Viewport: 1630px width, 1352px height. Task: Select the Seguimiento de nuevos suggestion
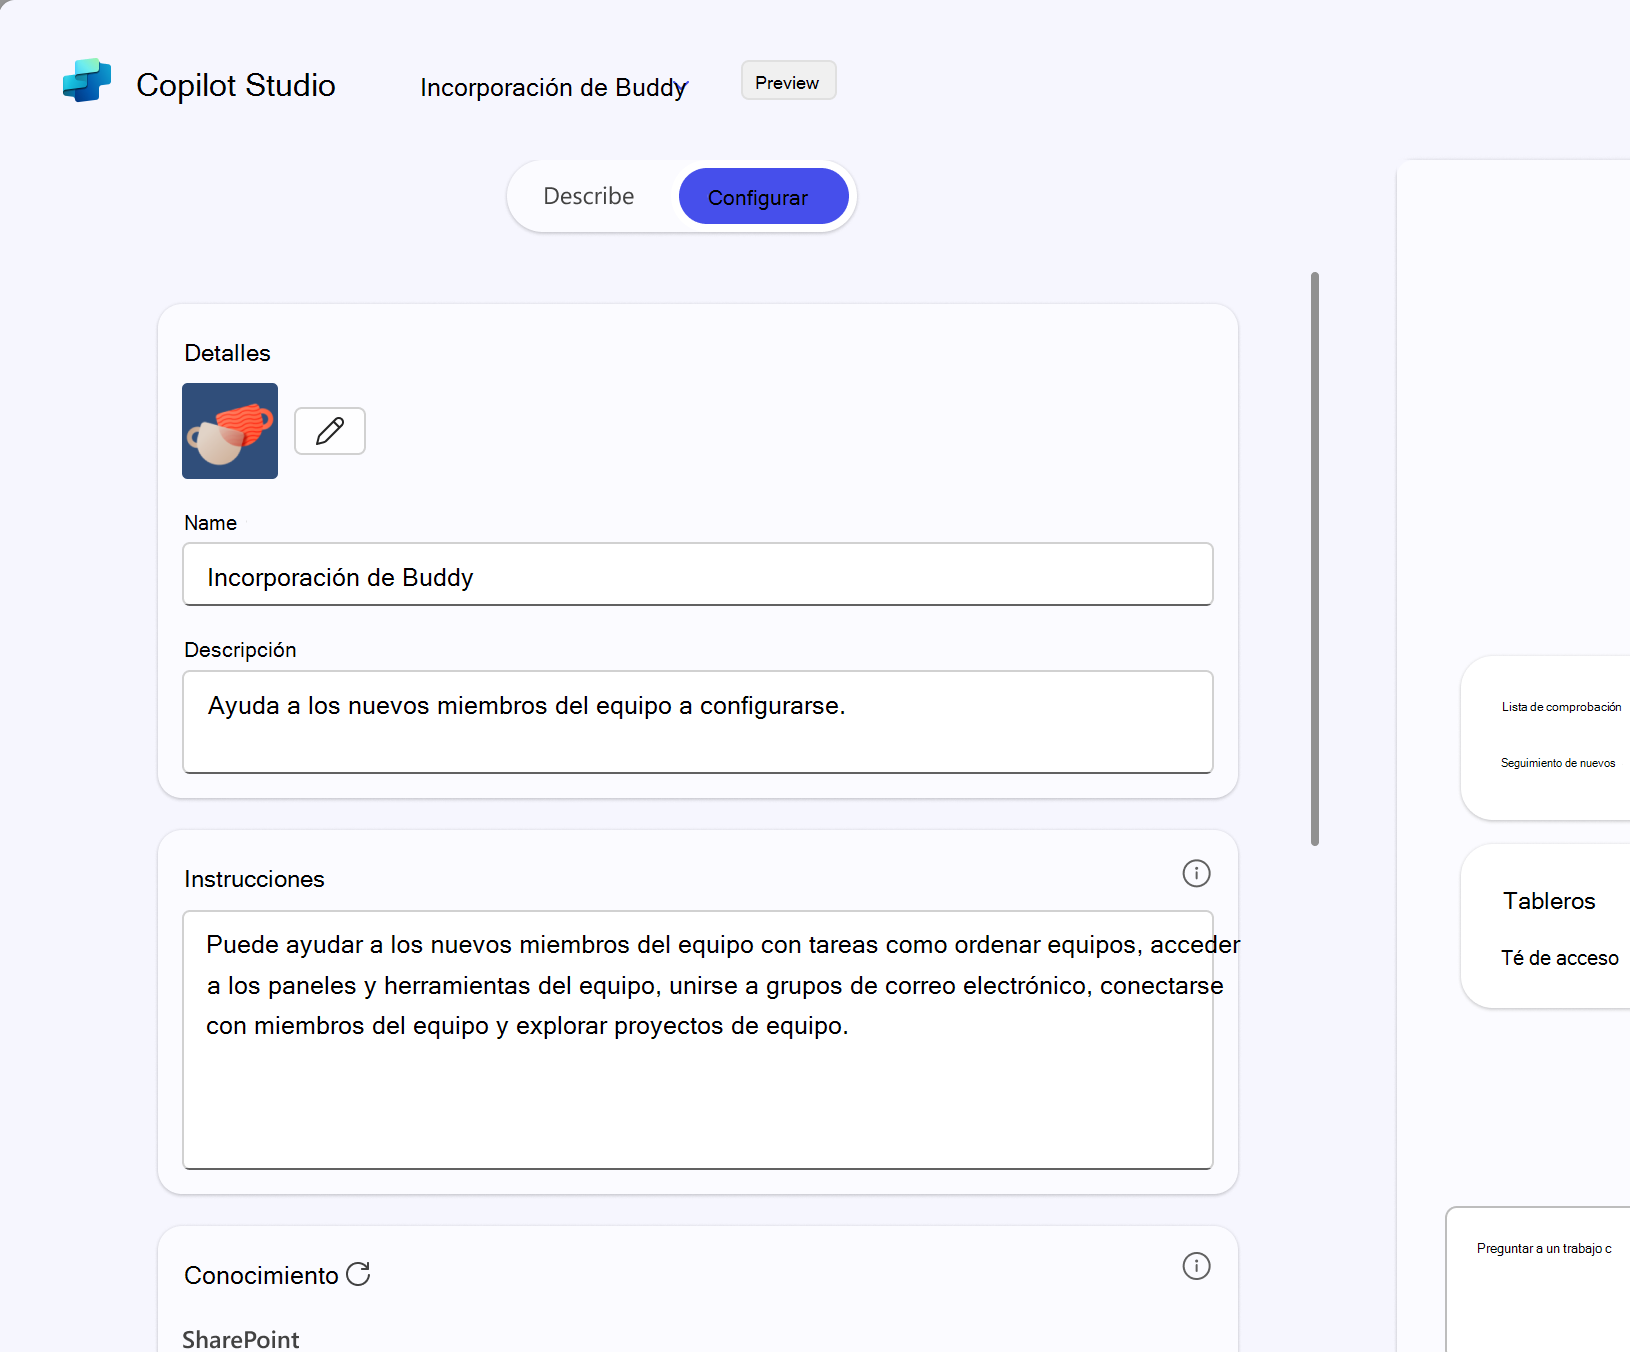(1558, 763)
